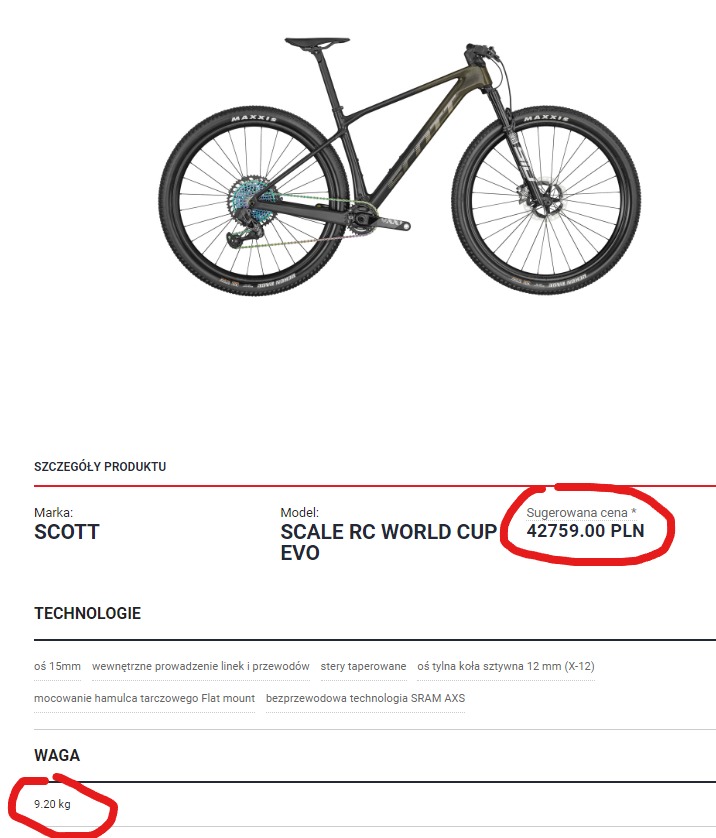Click the bike's front wheel disc brake
Screen dimensions: 716x838
pyautogui.click(x=540, y=199)
